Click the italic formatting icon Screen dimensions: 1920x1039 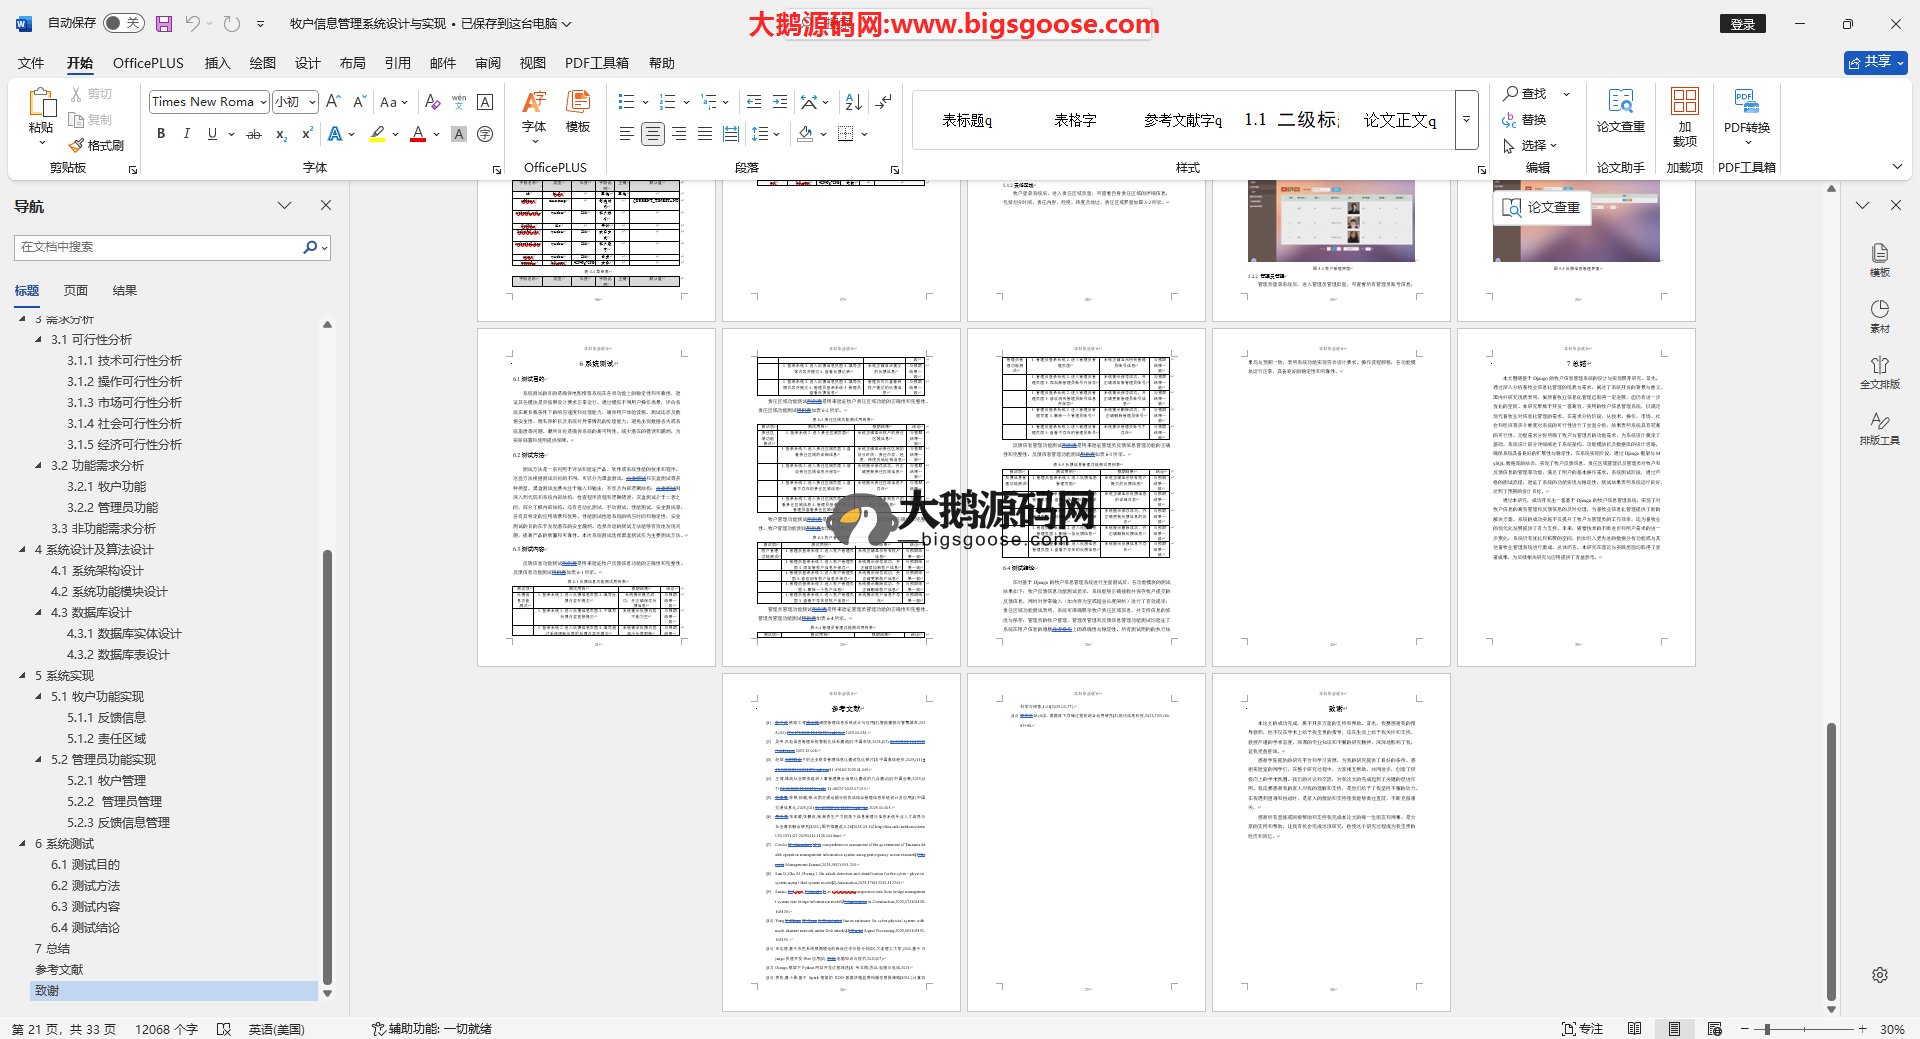coord(186,134)
